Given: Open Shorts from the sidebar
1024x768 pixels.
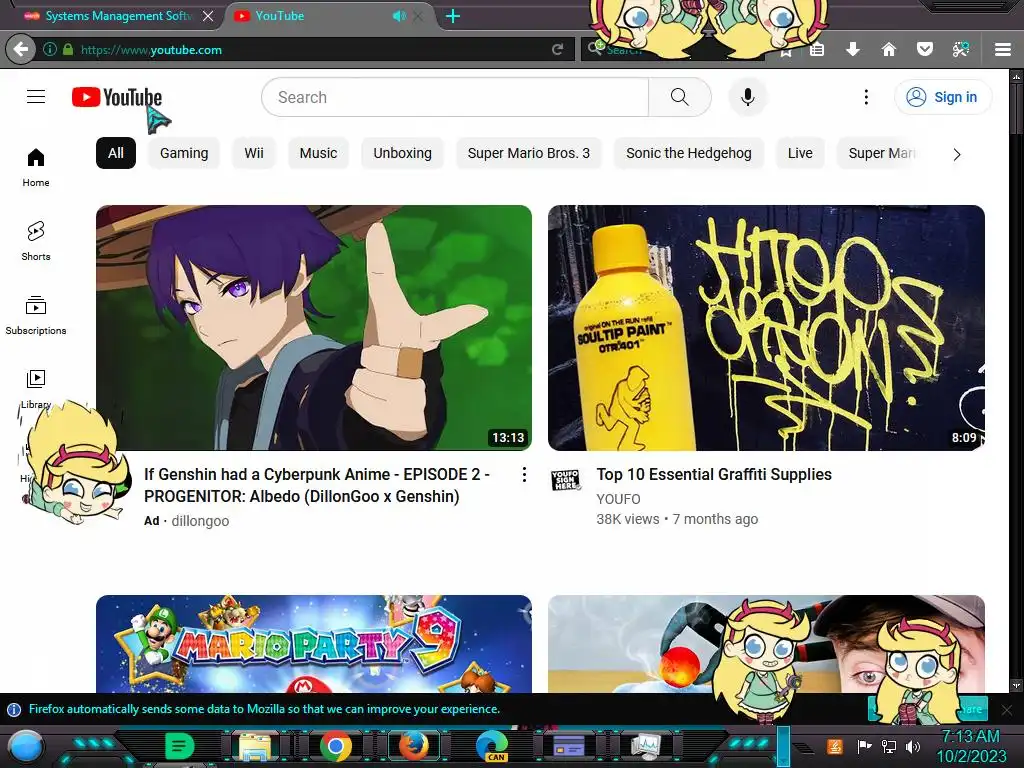Looking at the screenshot, I should coord(36,241).
